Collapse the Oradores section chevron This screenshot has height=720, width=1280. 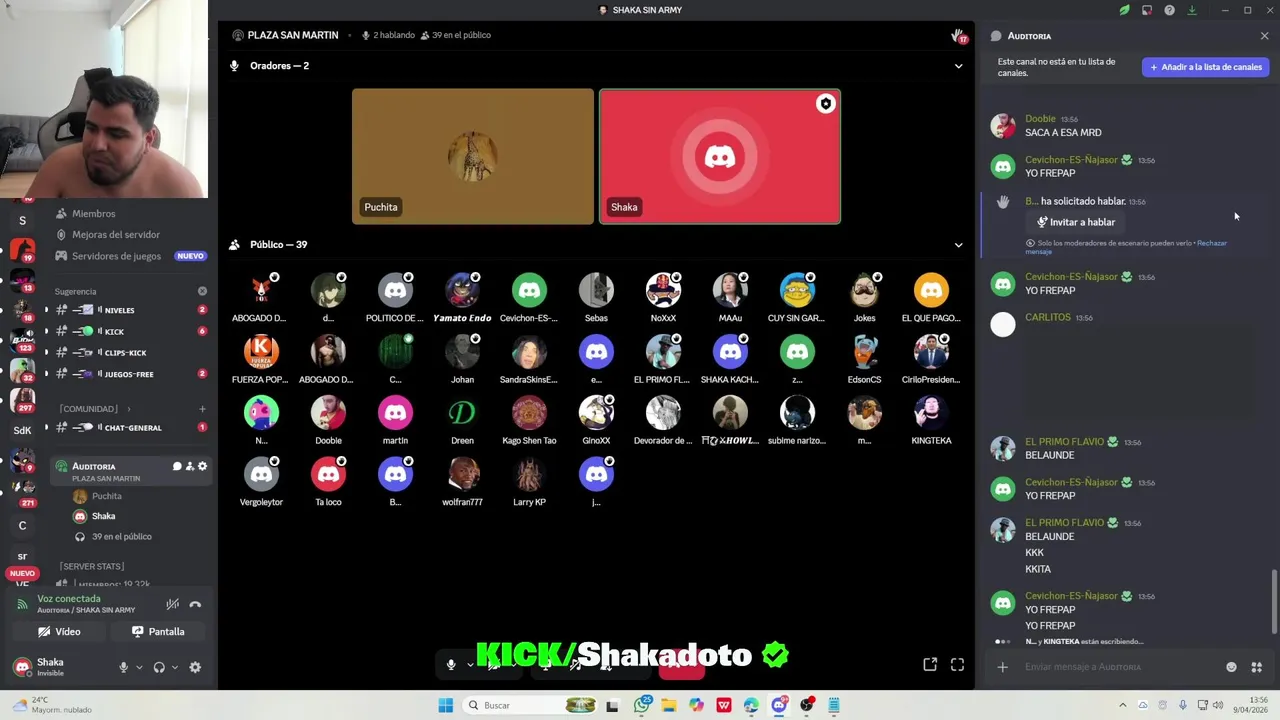point(958,66)
